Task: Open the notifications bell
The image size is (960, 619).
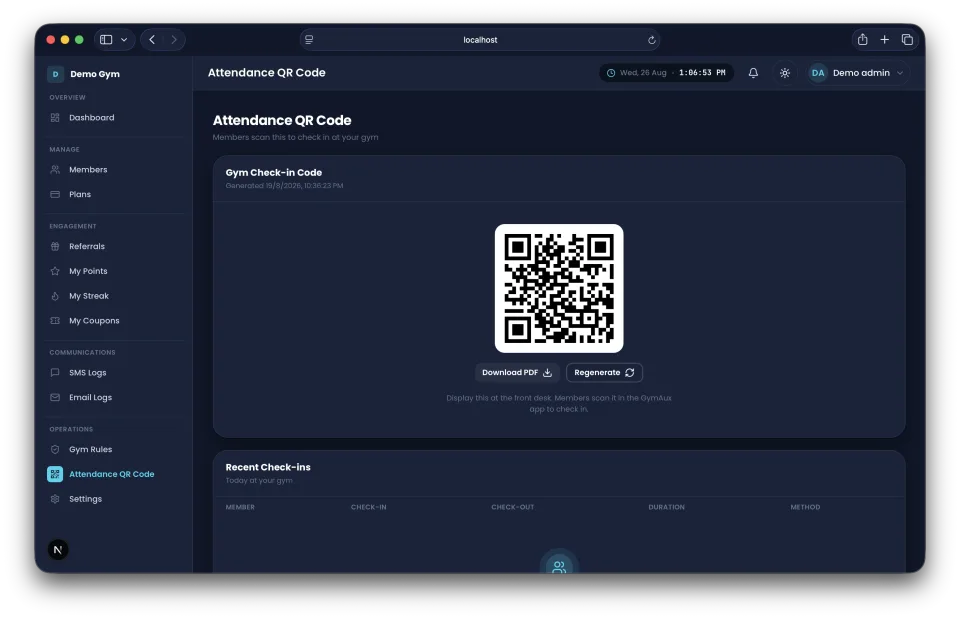Action: pos(753,73)
